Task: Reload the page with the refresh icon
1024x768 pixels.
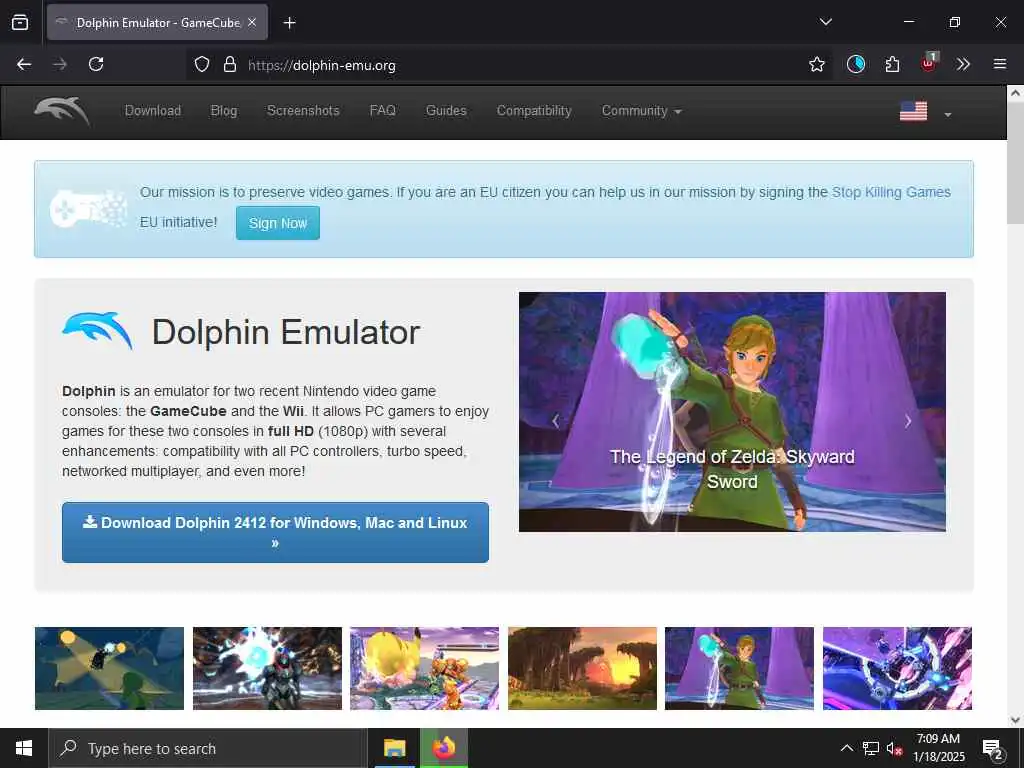Action: click(x=96, y=64)
